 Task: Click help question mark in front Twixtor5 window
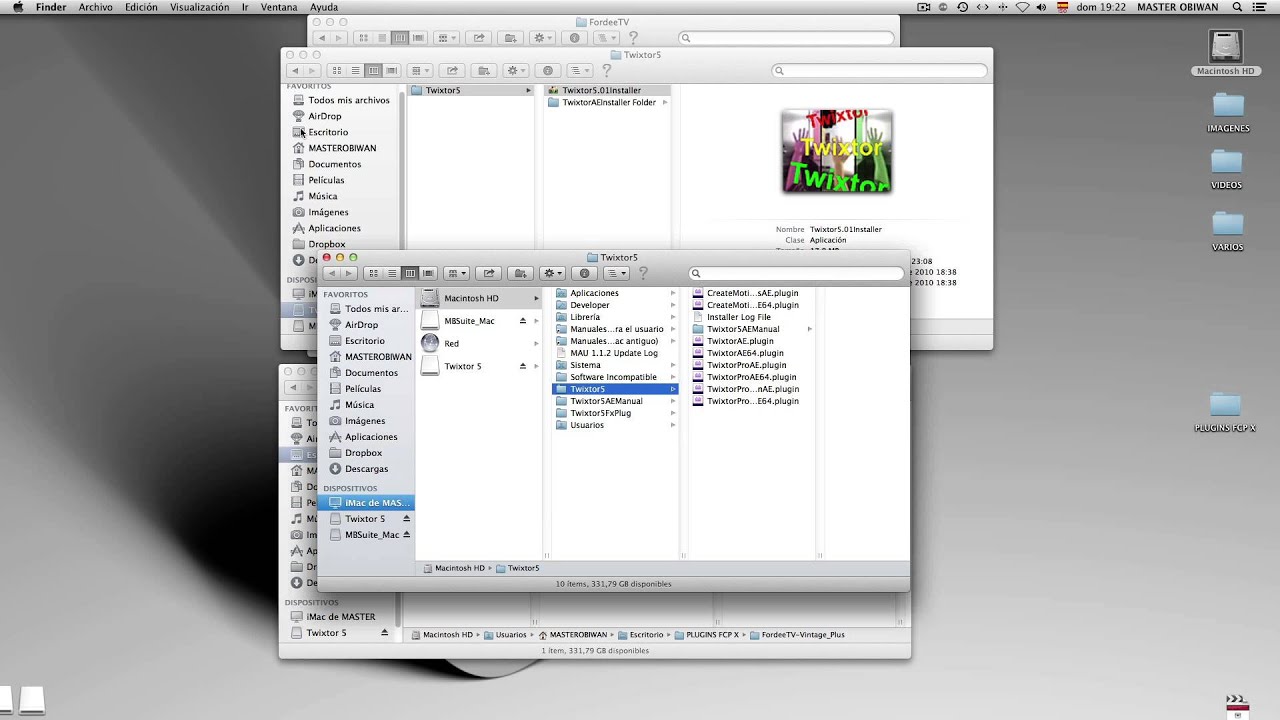(x=643, y=273)
